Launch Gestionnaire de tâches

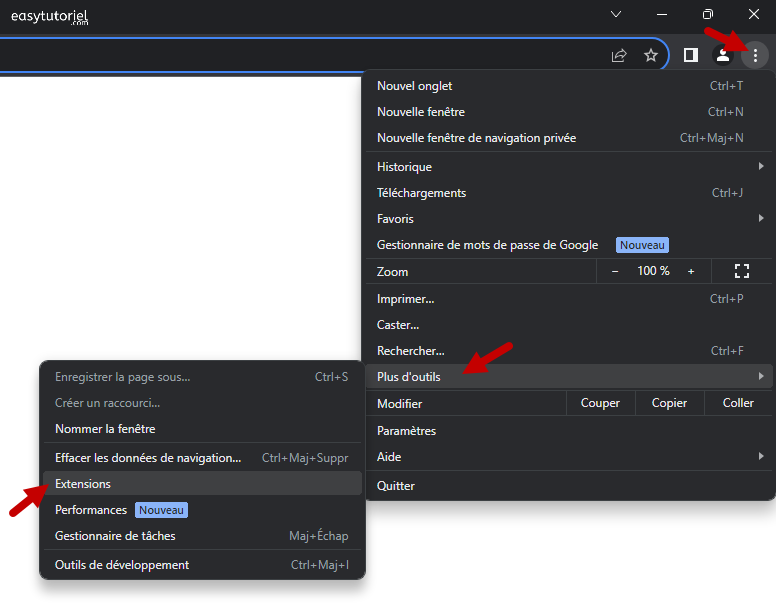[202, 536]
